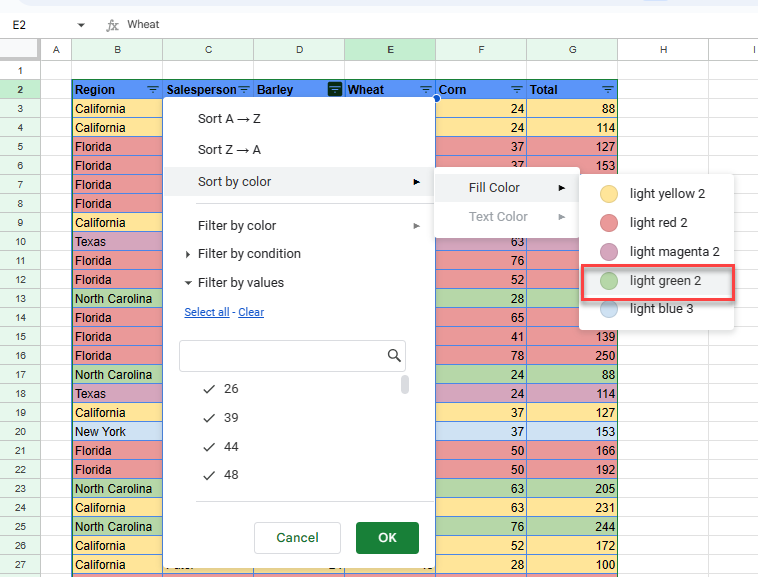Click the Texas cell in row 10
This screenshot has width=758, height=577.
click(x=117, y=242)
